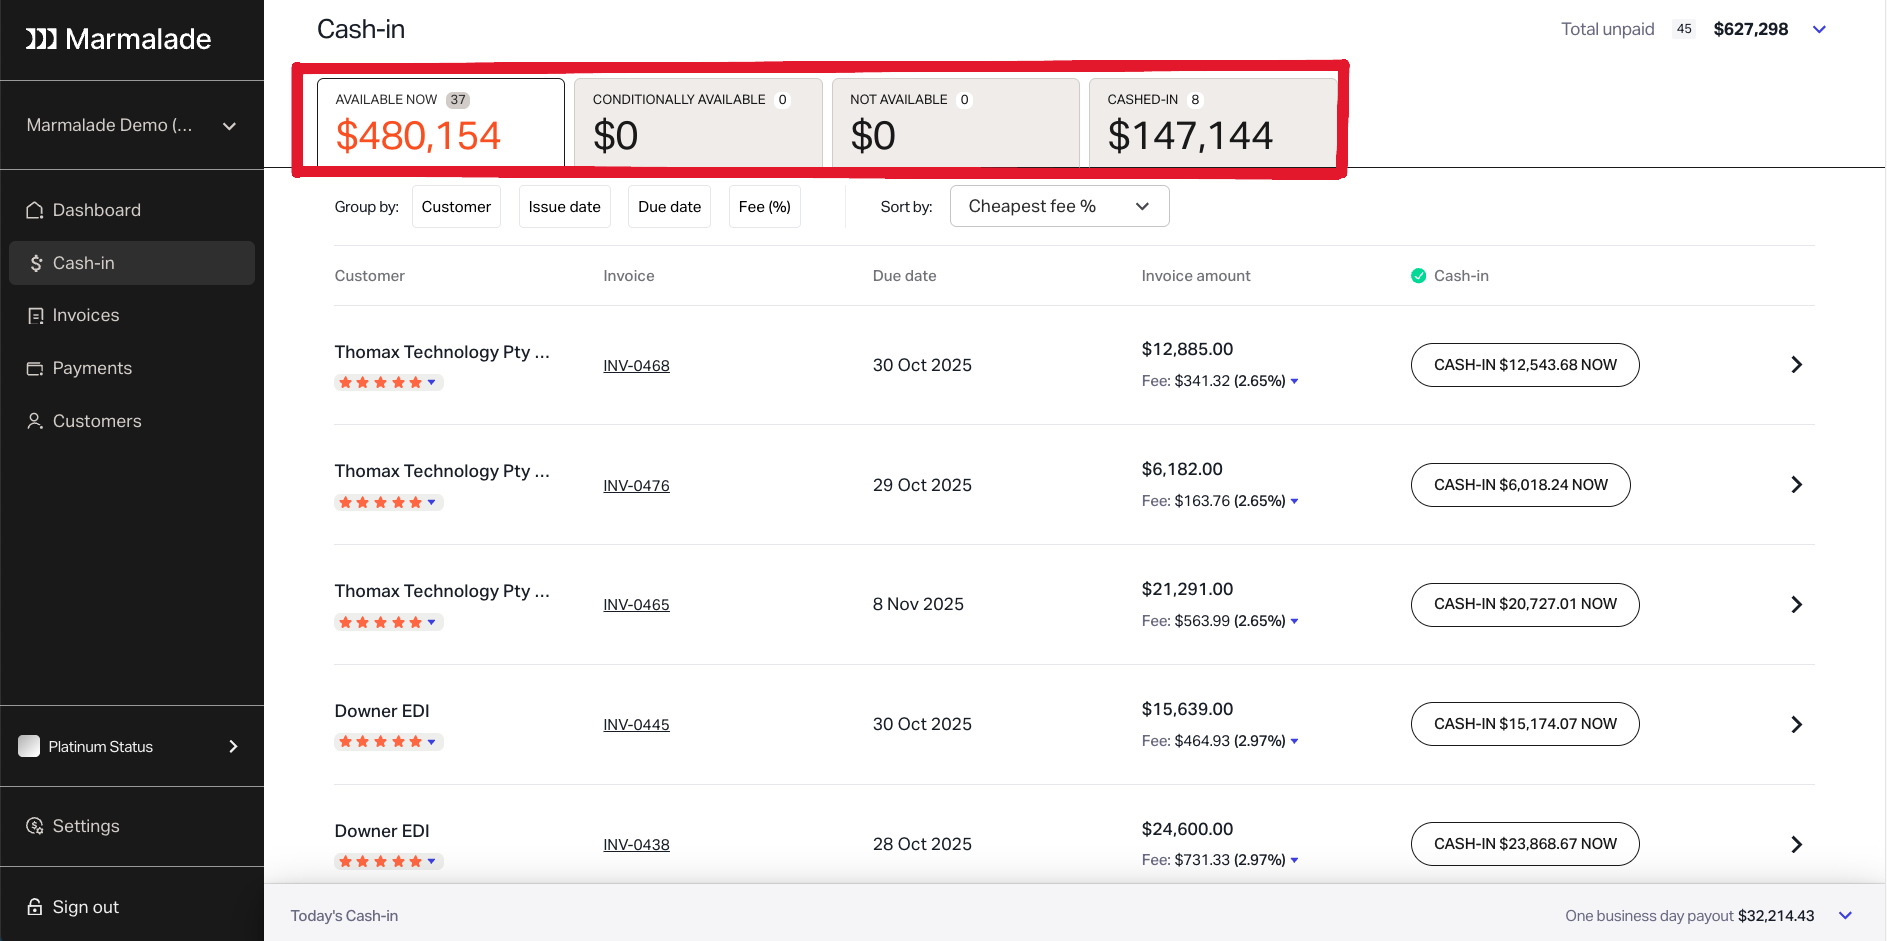Select the Conditionally Available tab

(698, 122)
